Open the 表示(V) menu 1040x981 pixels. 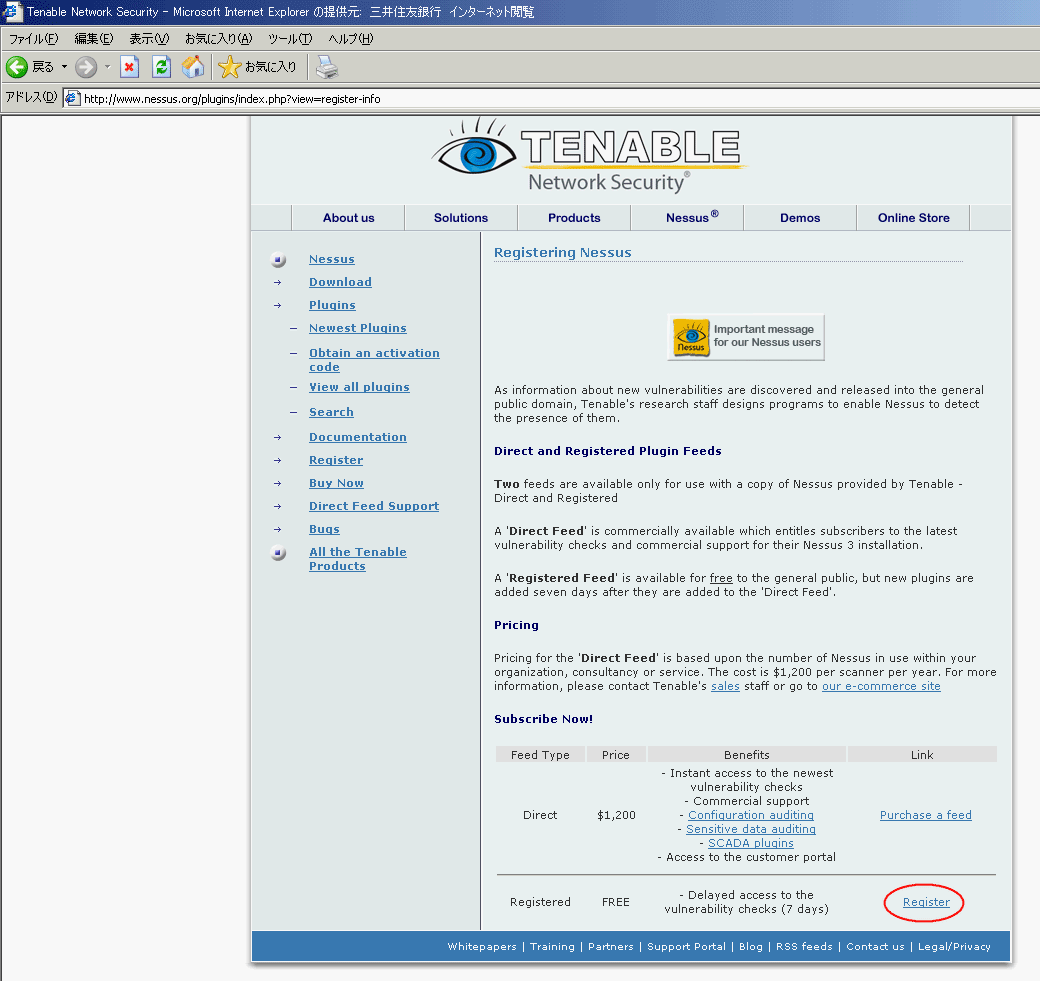tap(149, 38)
